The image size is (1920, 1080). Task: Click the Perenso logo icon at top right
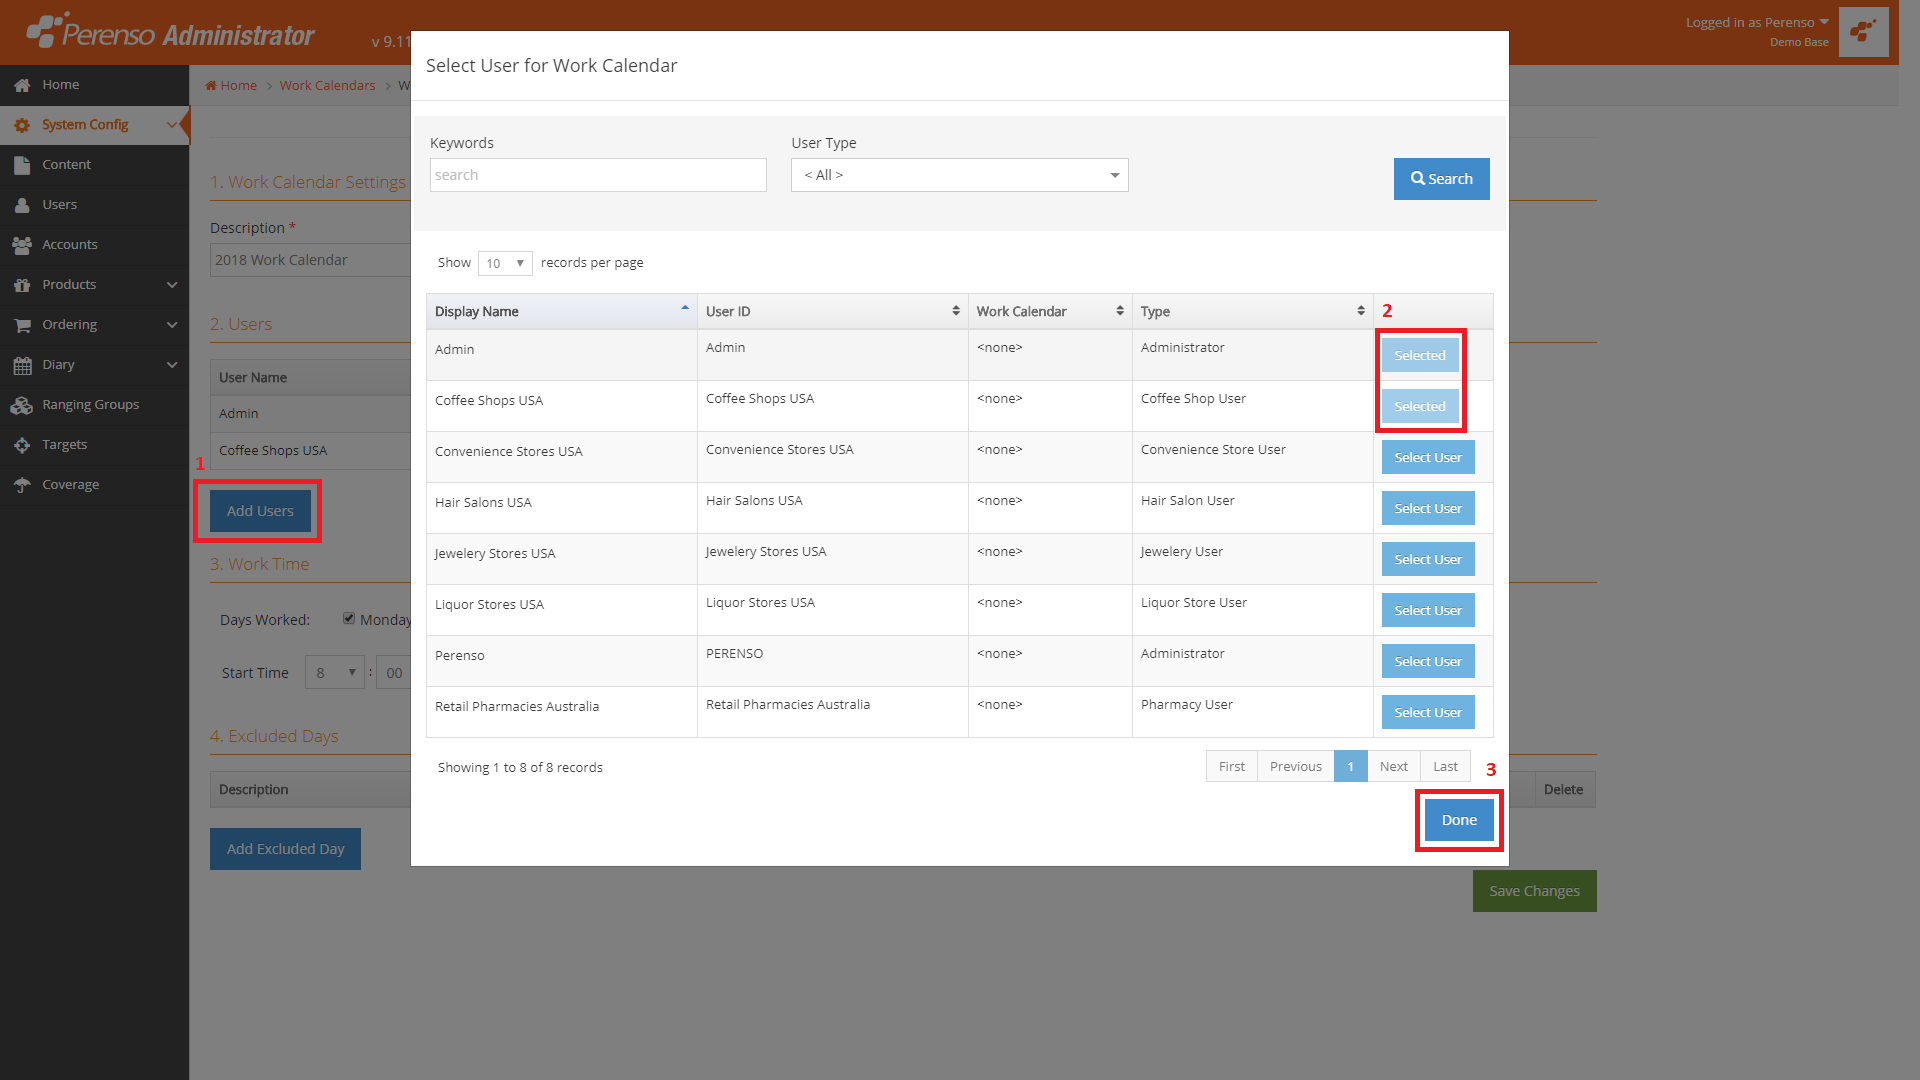coord(1863,32)
